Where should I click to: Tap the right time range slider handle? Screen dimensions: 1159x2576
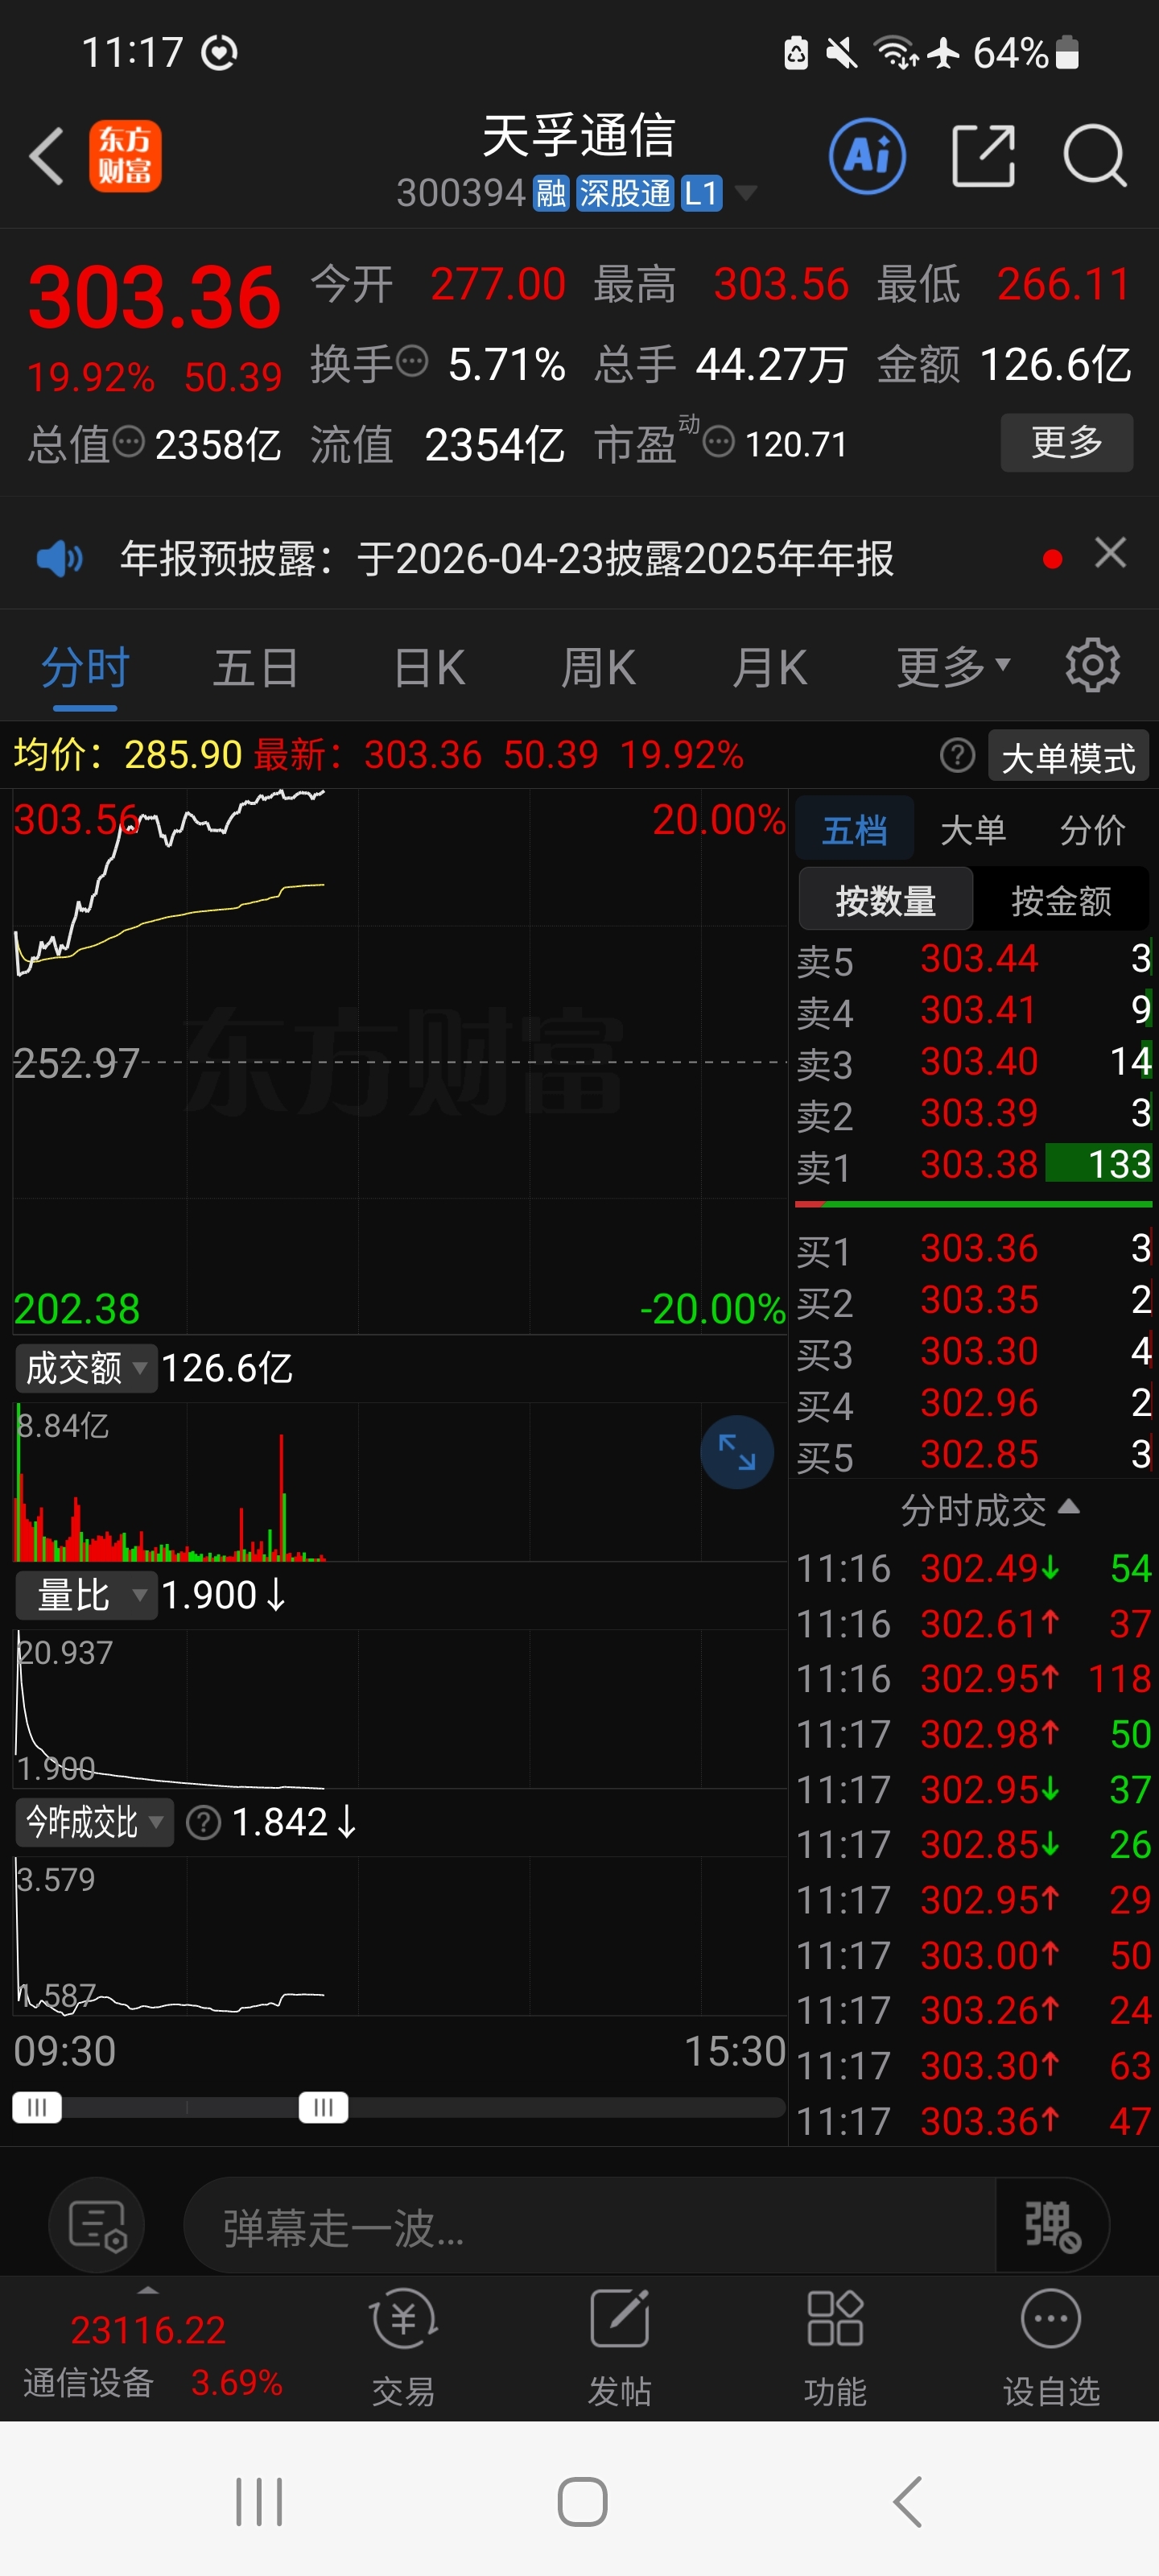tap(323, 2107)
